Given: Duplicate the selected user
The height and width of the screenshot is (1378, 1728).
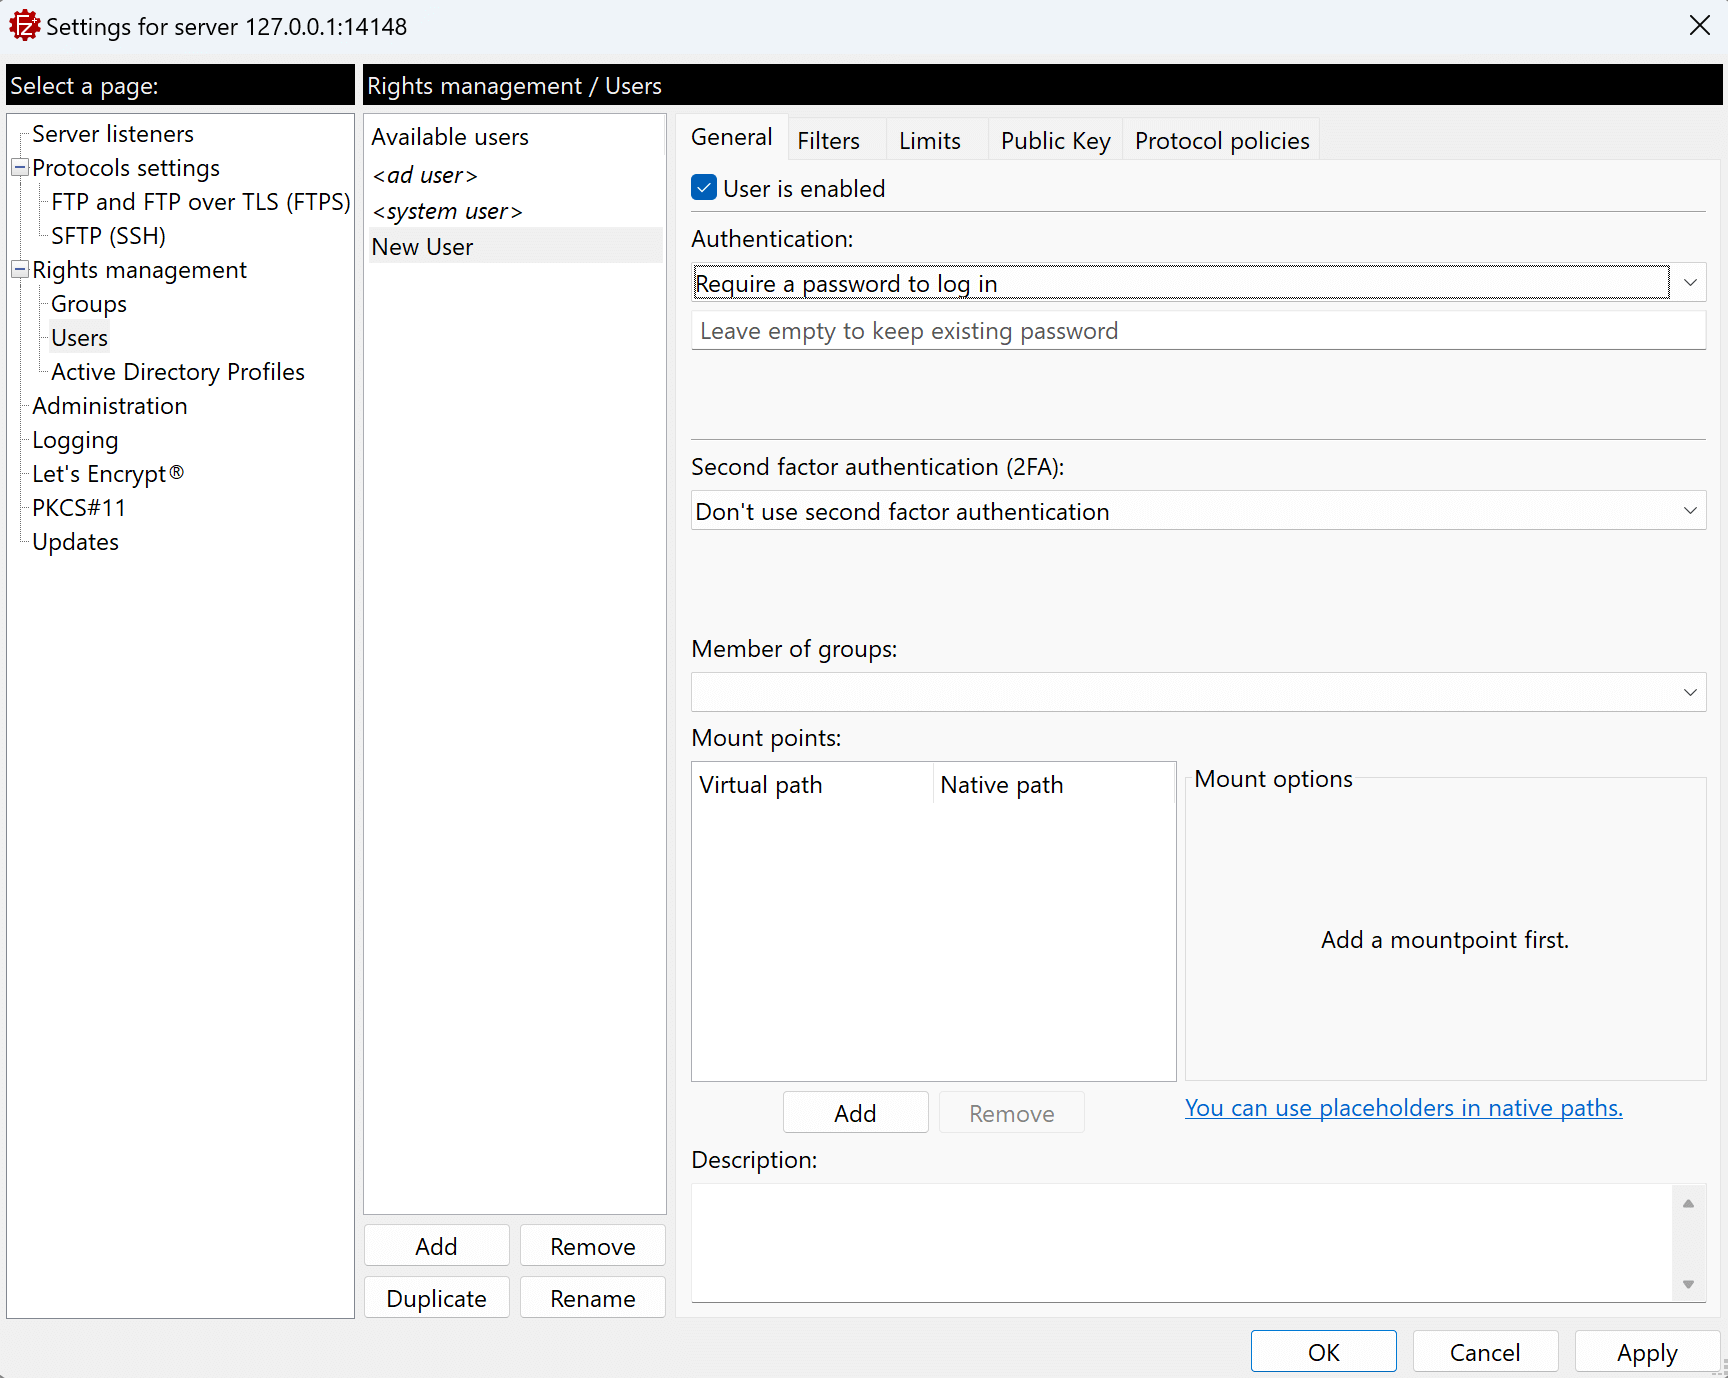Looking at the screenshot, I should tap(436, 1298).
